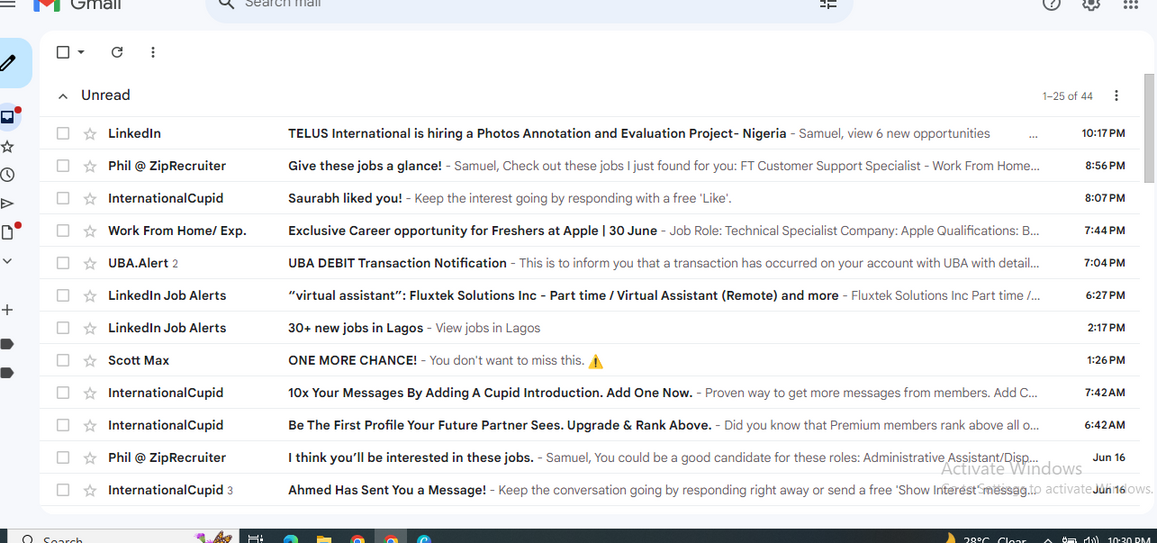Compose a new email with the pencil button
Viewport: 1157px width, 543px height.
(10, 63)
